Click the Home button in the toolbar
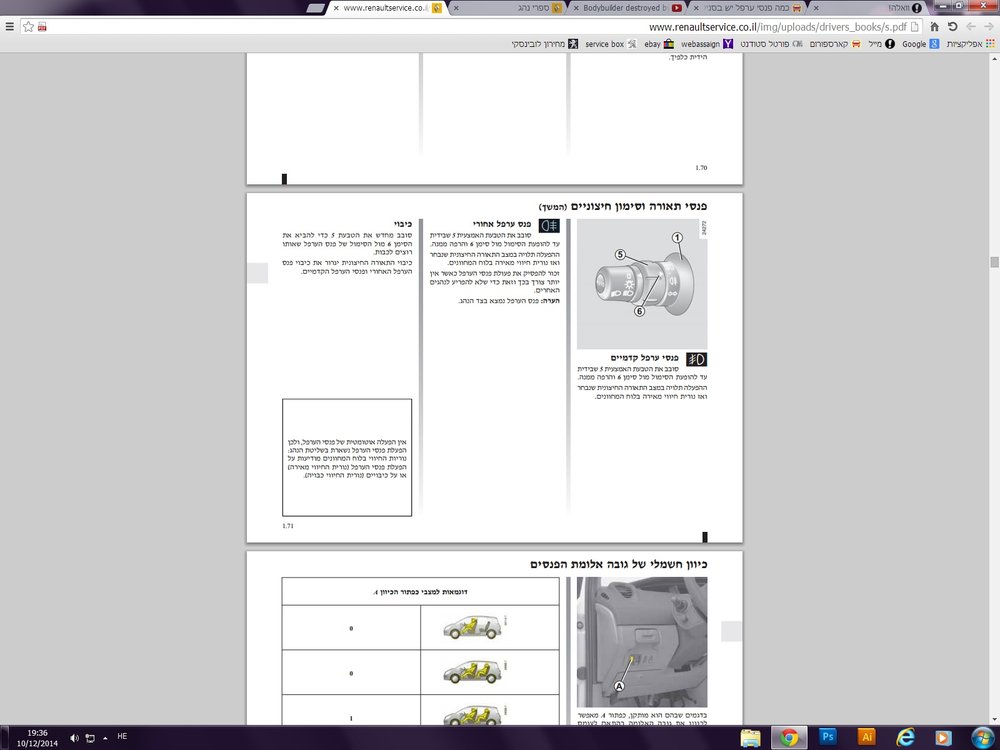Viewport: 1000px width, 750px height. pos(934,27)
